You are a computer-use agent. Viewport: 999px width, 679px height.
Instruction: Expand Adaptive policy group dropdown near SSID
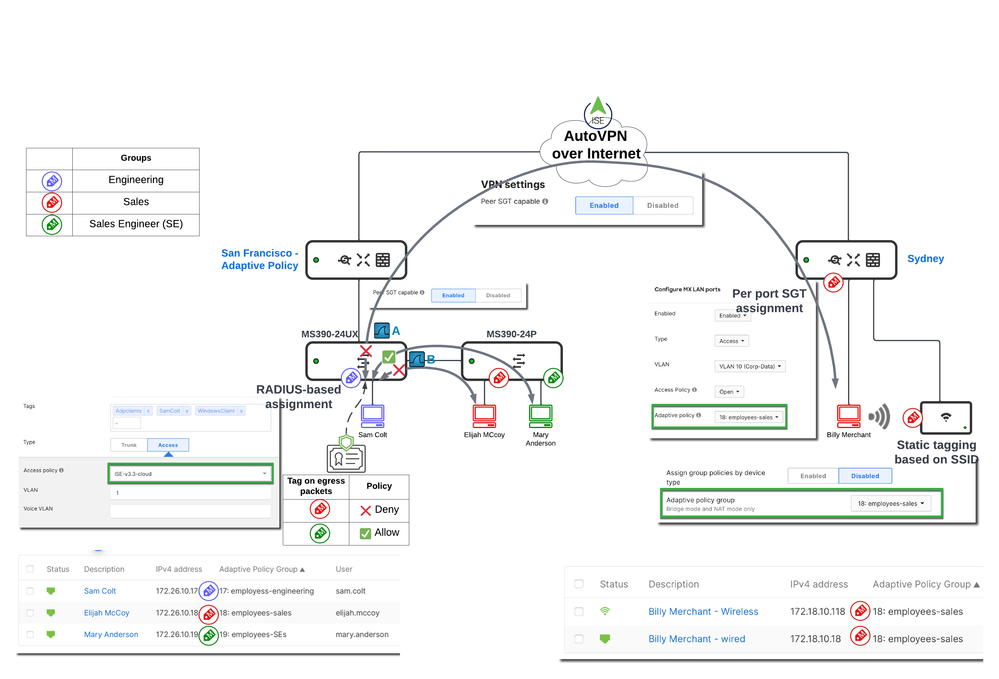(x=890, y=504)
